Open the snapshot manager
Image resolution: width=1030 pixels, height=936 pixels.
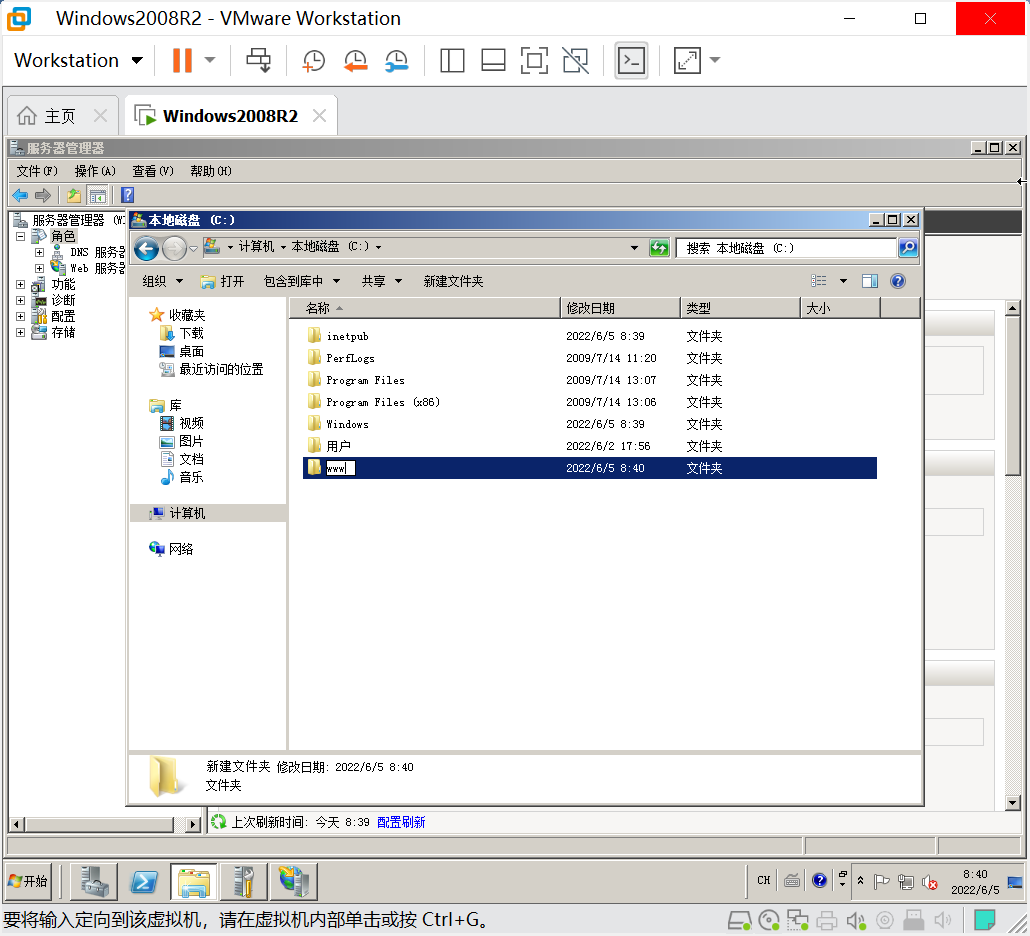coord(397,60)
